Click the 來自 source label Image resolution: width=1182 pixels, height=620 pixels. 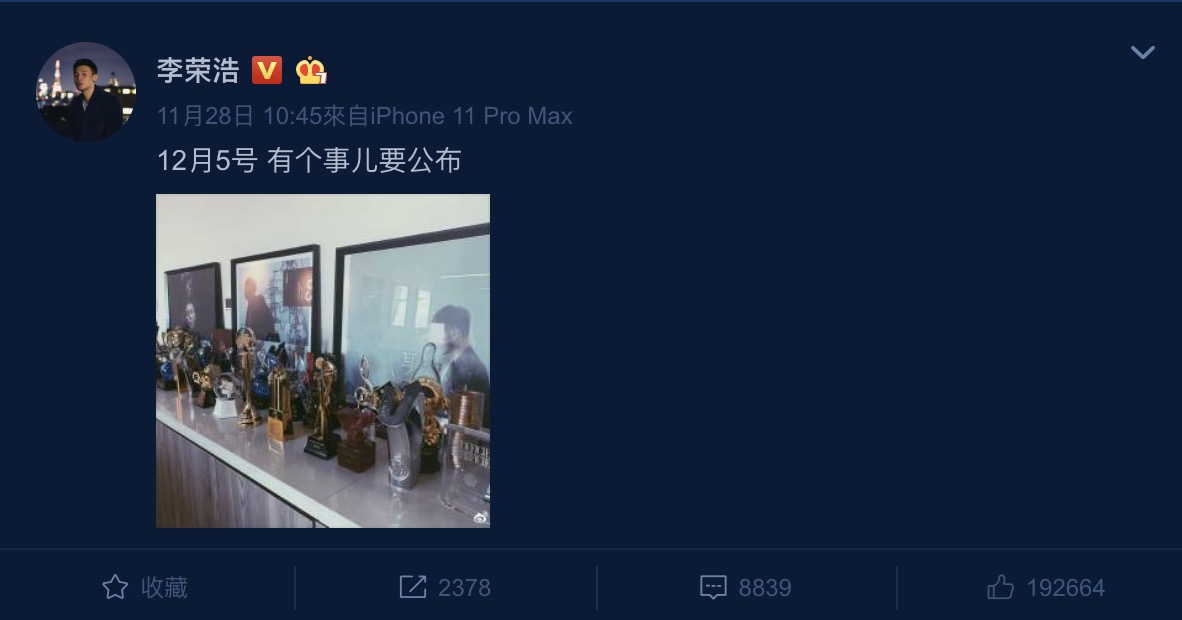346,116
